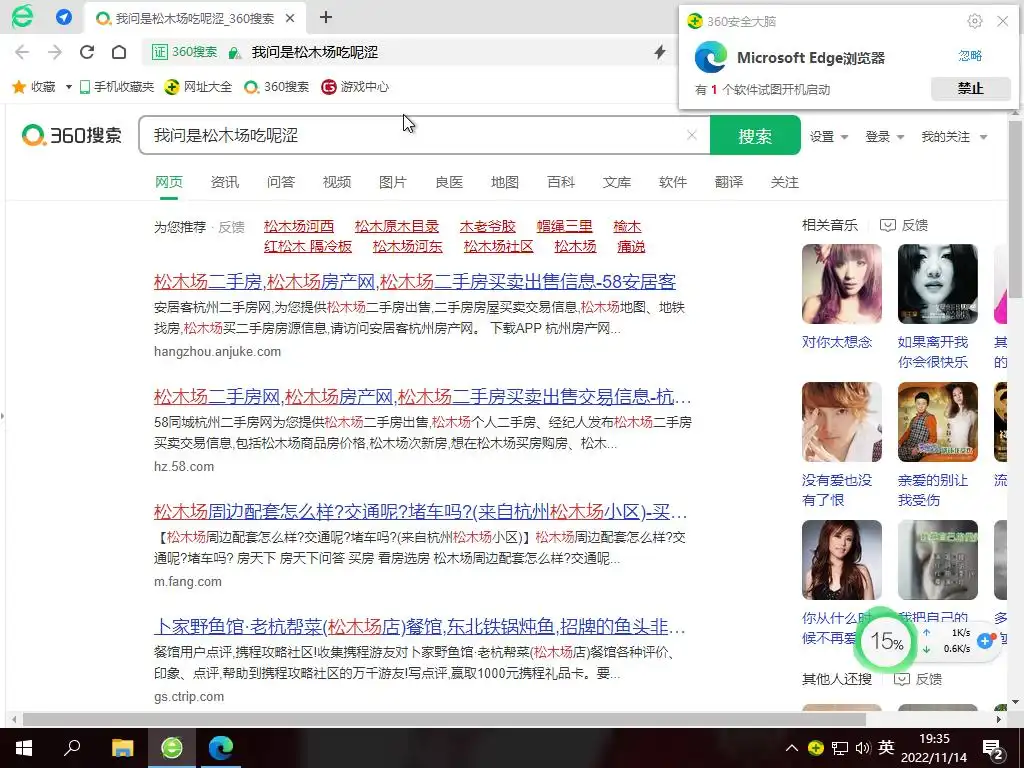Click the lightning speed-mode icon in address bar
This screenshot has height=768, width=1024.
point(660,52)
